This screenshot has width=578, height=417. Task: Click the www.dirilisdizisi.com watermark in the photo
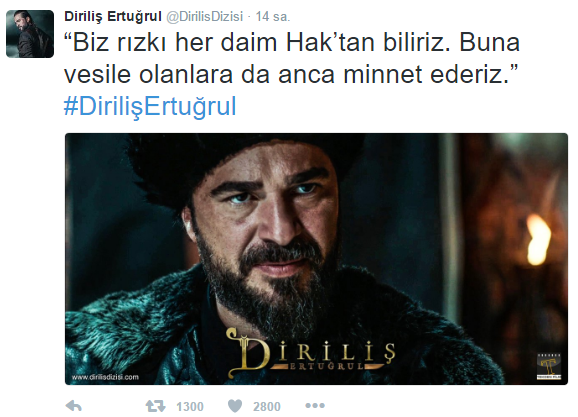(x=105, y=377)
